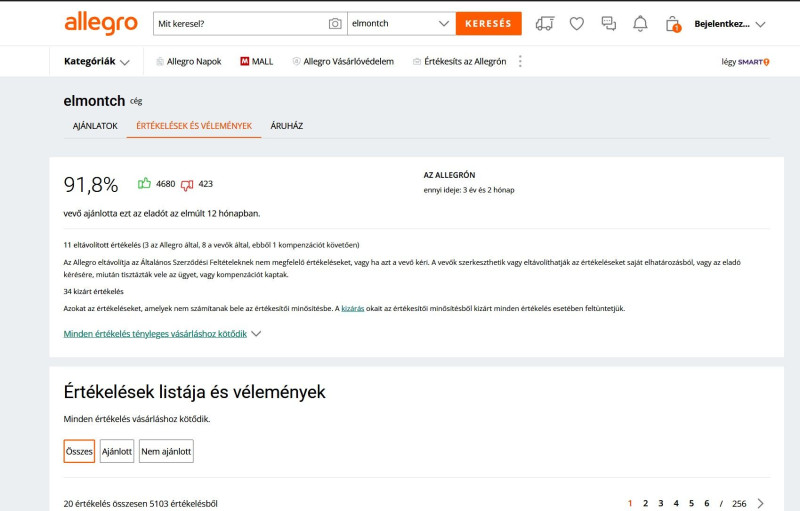Open favorites heart icon

coord(577,23)
